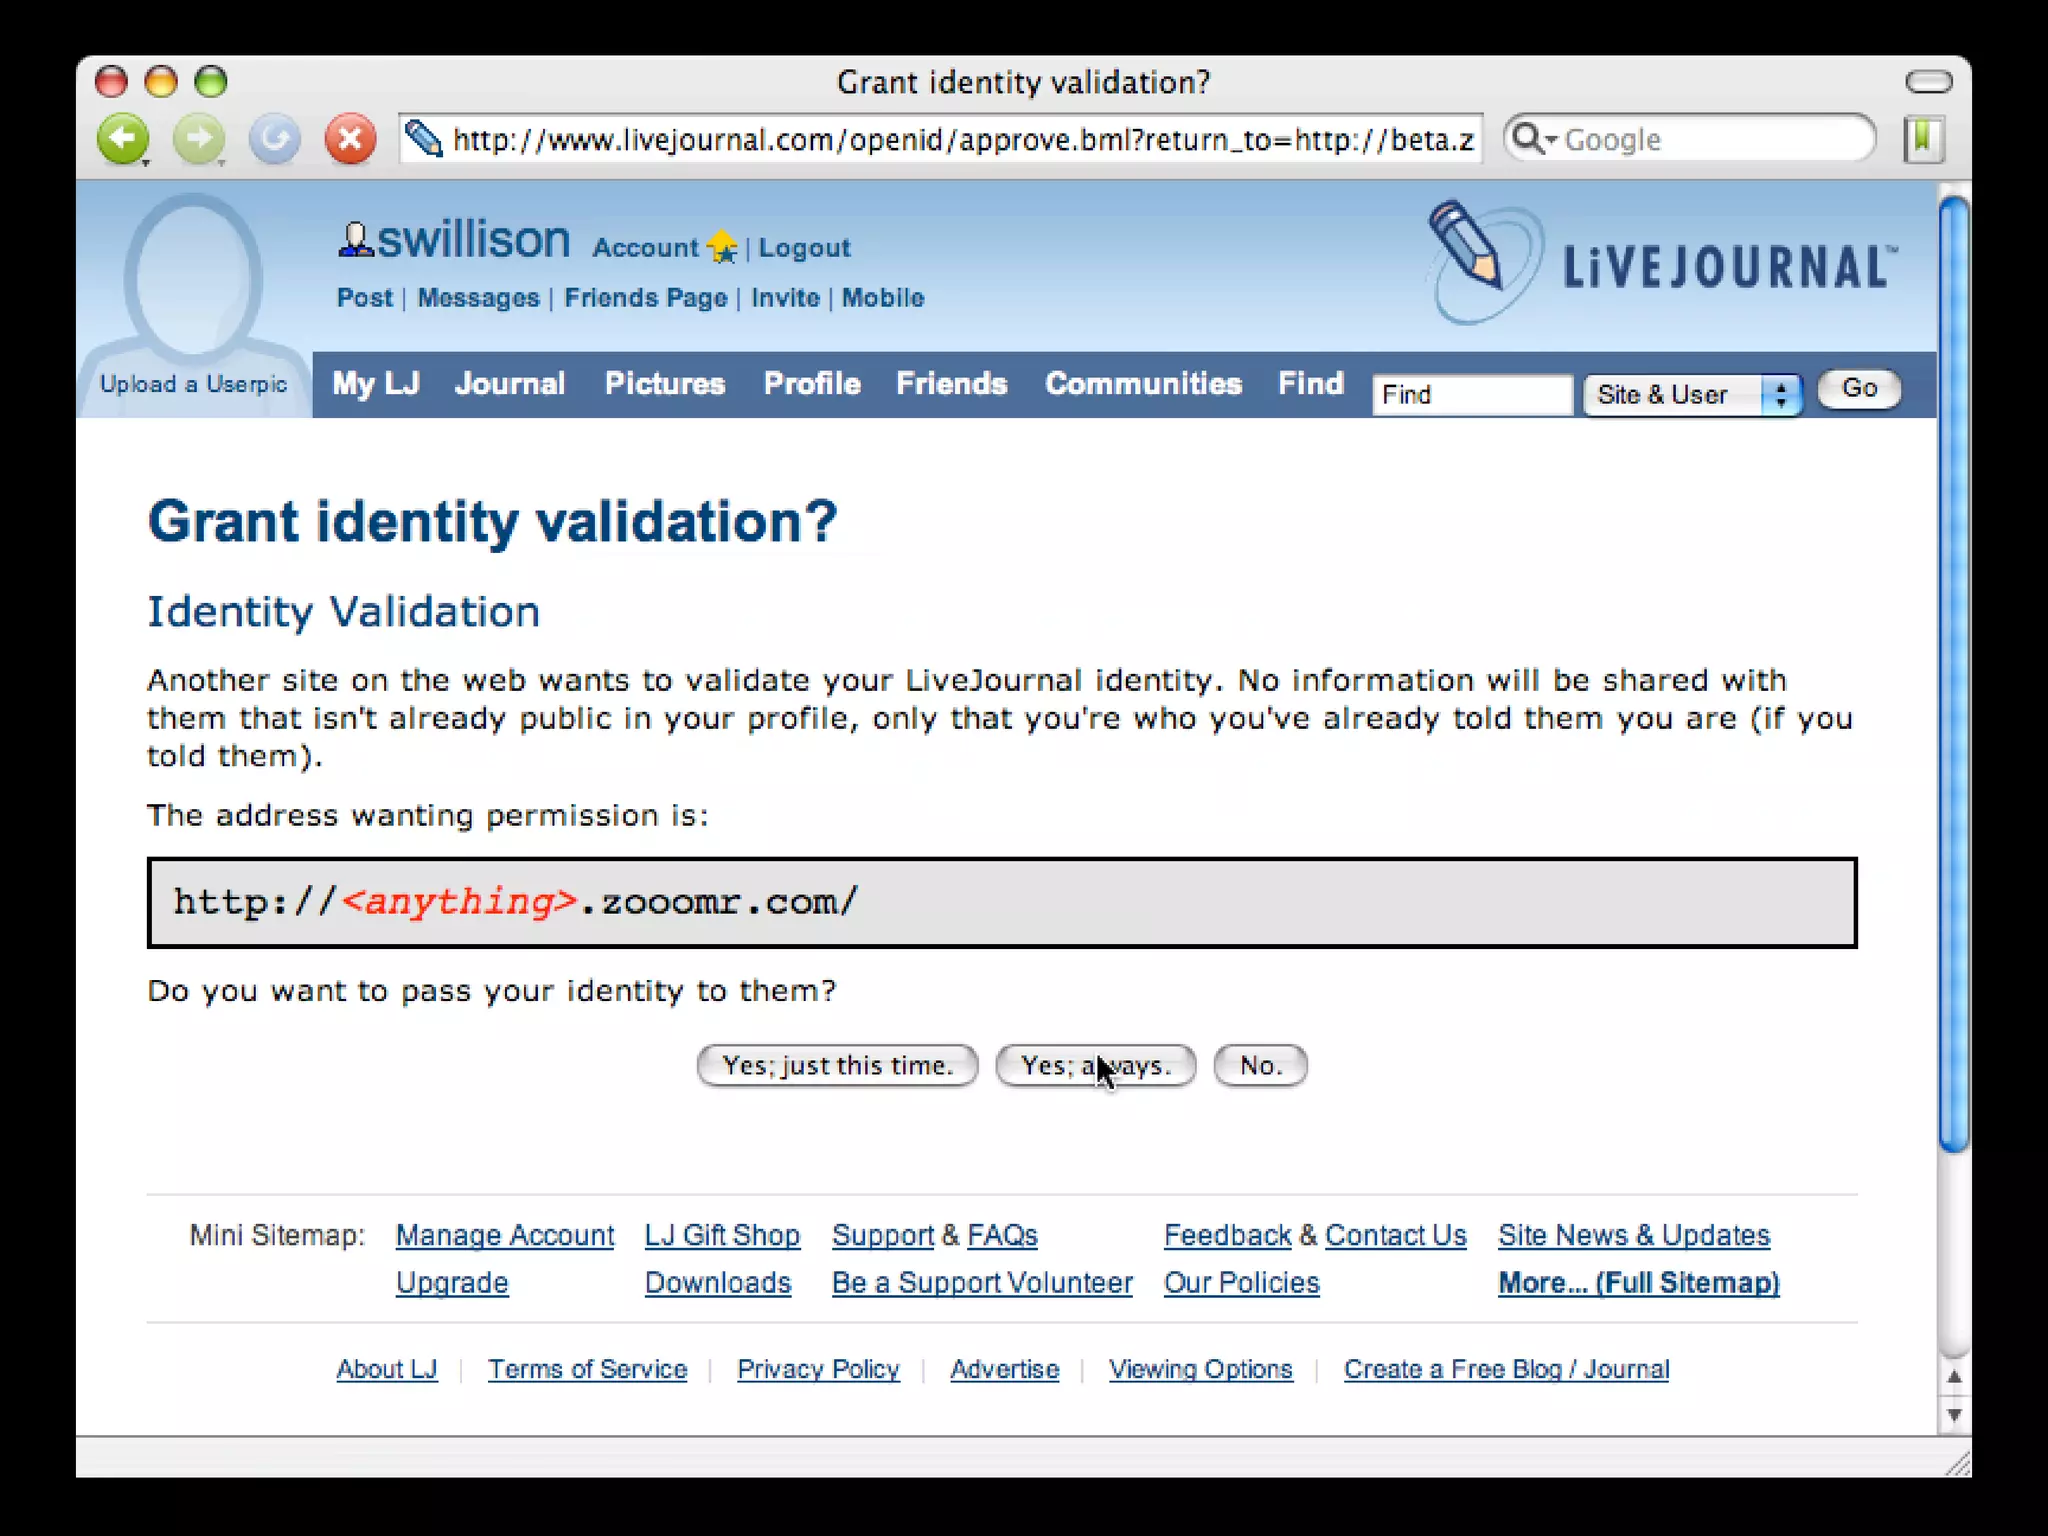Click the green bookmark icon in toolbar

click(x=1924, y=139)
